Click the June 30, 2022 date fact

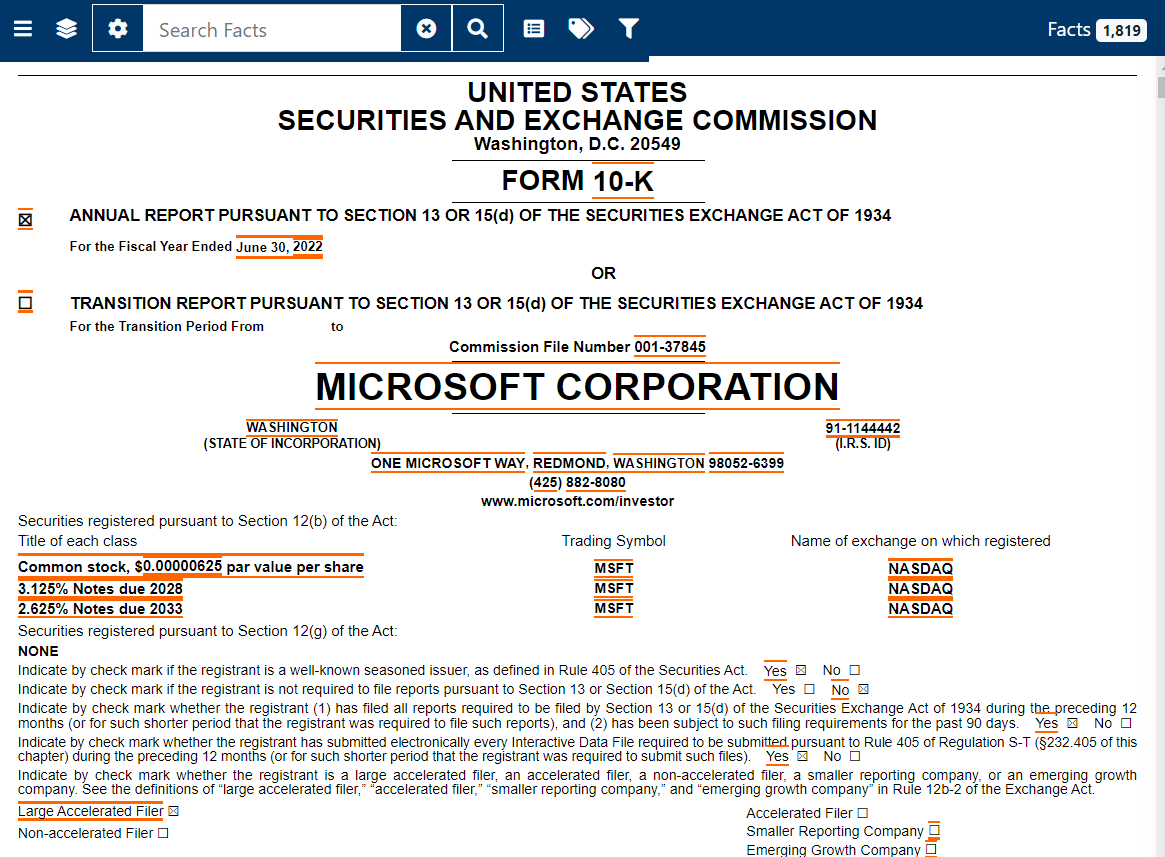click(x=279, y=247)
